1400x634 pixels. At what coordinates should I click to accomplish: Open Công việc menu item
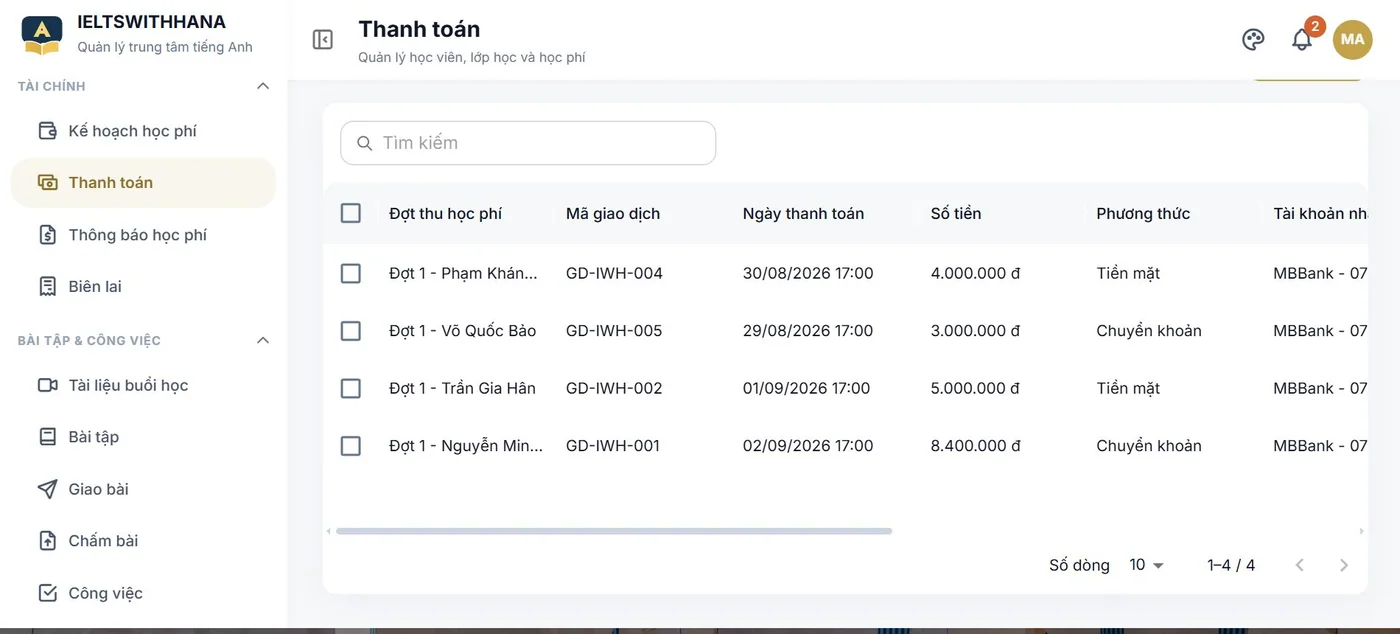(143, 593)
